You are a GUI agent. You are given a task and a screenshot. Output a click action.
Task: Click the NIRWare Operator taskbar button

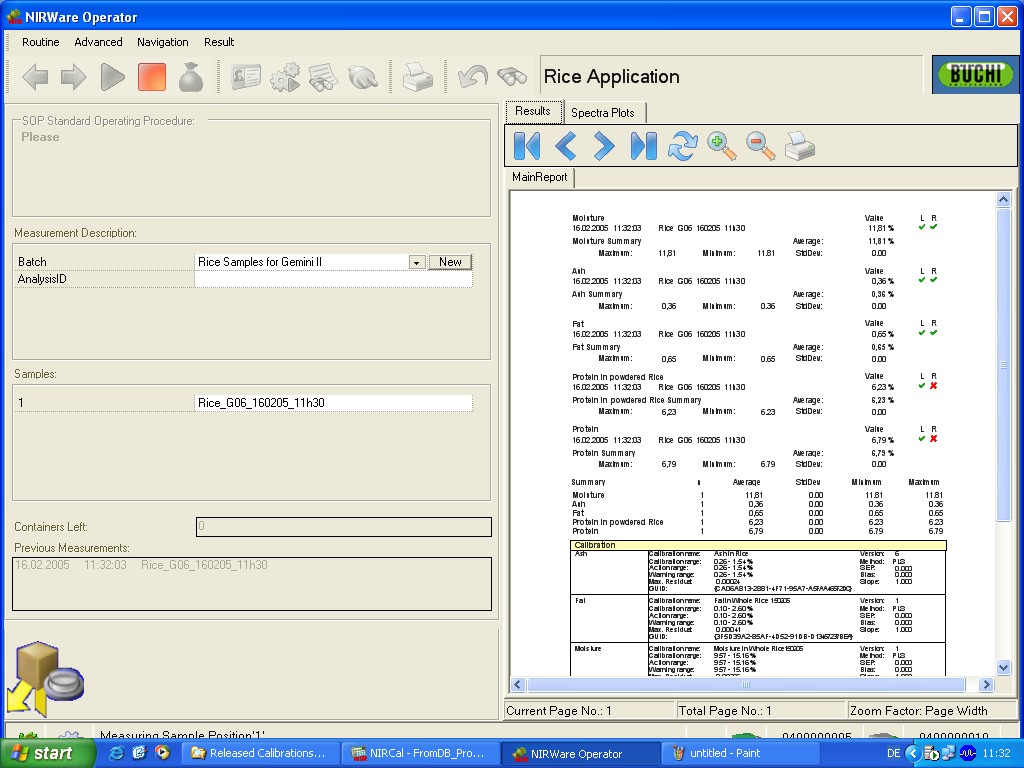pos(580,753)
